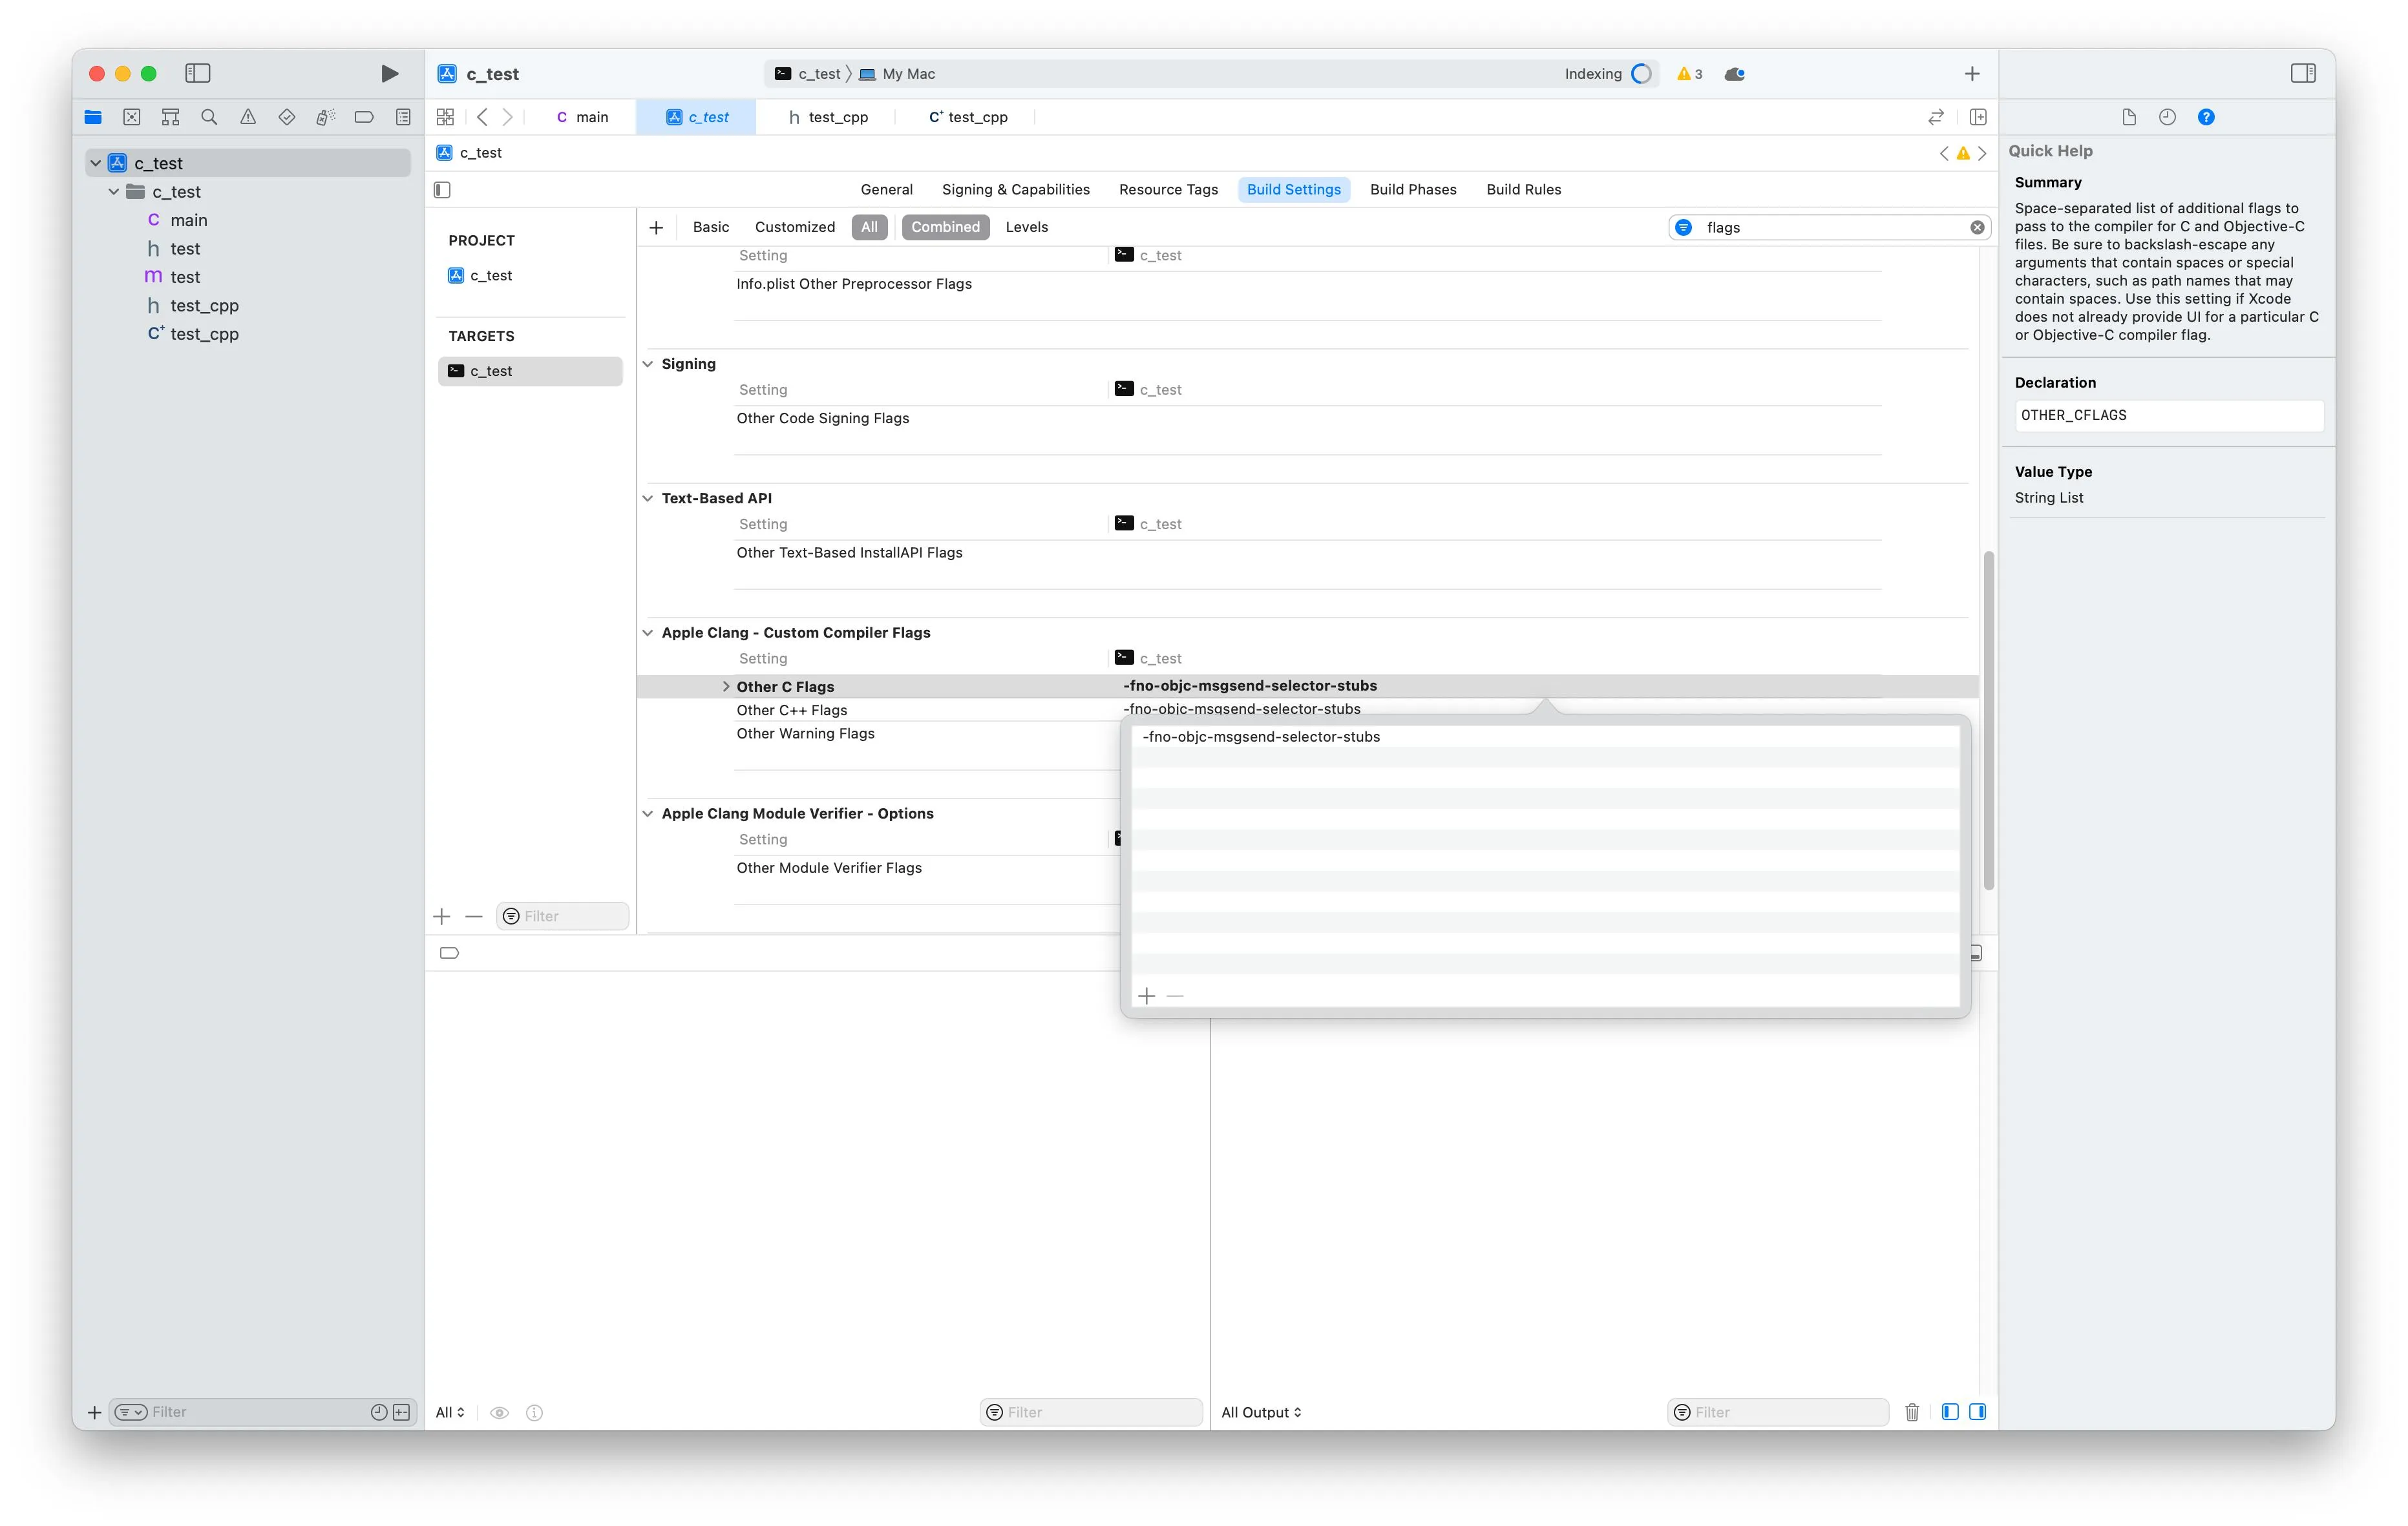The width and height of the screenshot is (2408, 1526).
Task: Collapse the Signing section
Action: click(648, 364)
